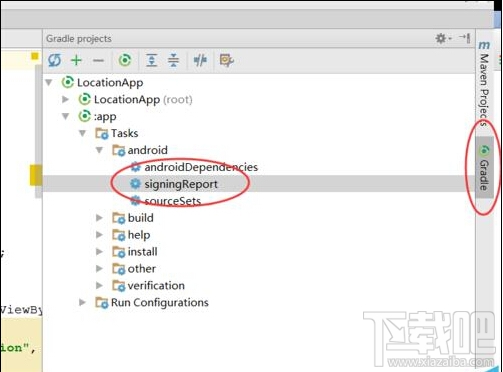The width and height of the screenshot is (503, 372).
Task: Expand the other tasks folder
Action: point(99,269)
